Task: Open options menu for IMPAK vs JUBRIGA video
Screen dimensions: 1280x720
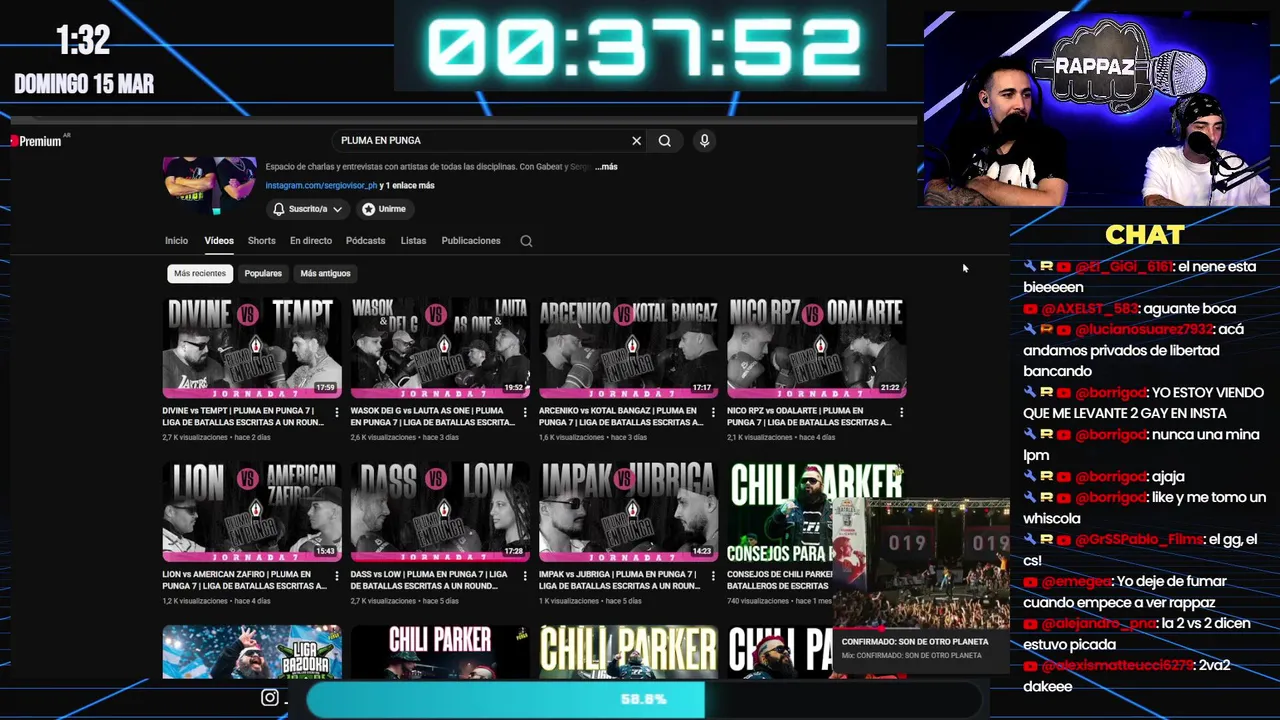Action: (x=713, y=576)
